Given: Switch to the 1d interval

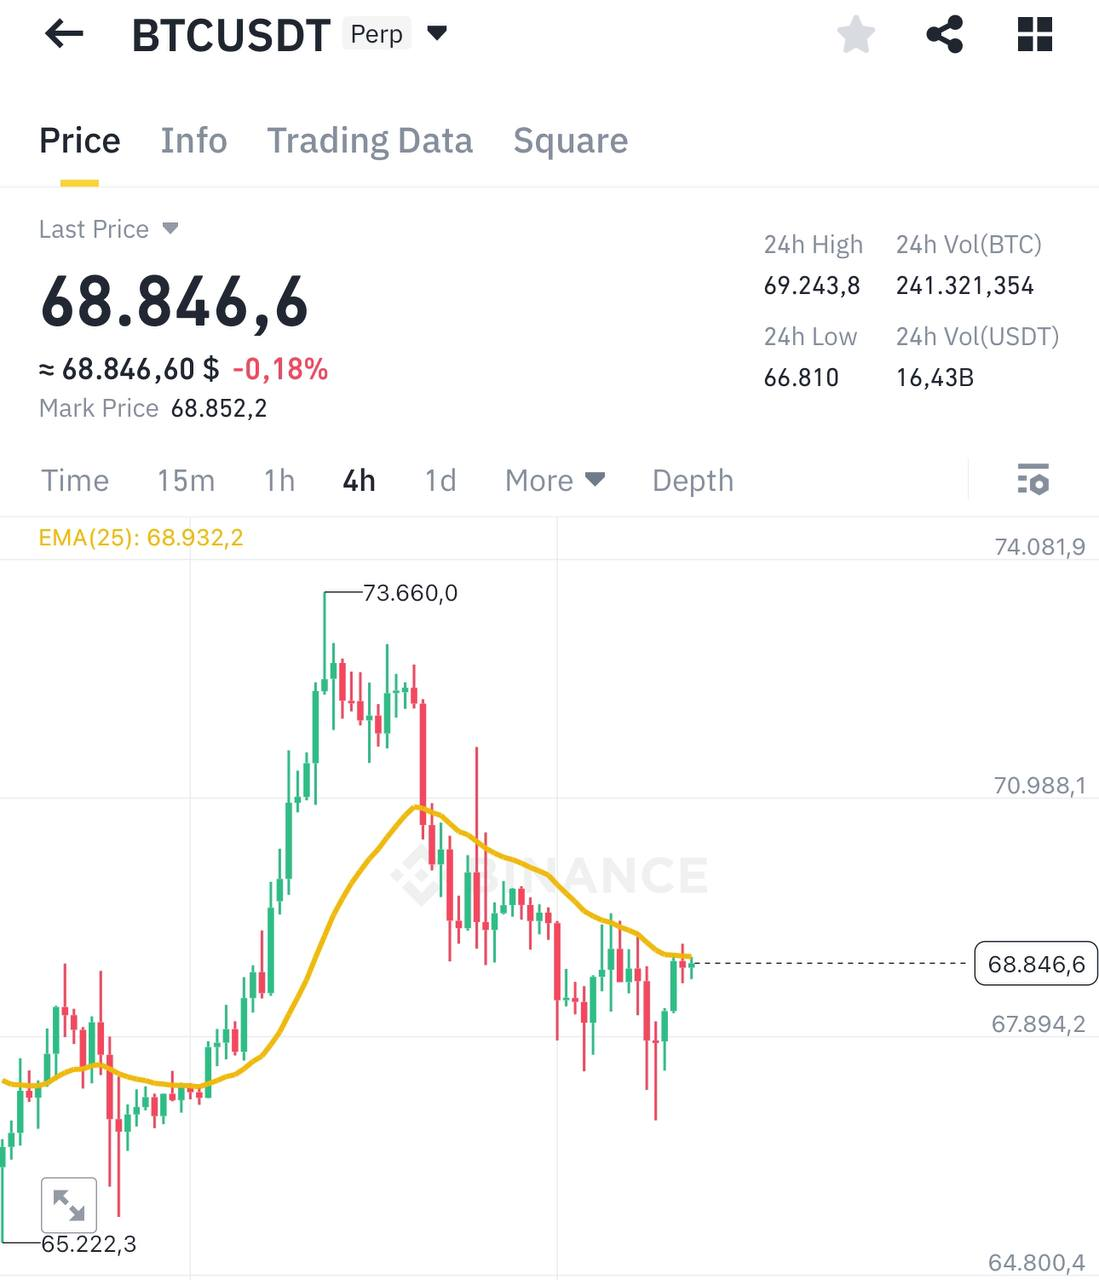Looking at the screenshot, I should coord(440,481).
